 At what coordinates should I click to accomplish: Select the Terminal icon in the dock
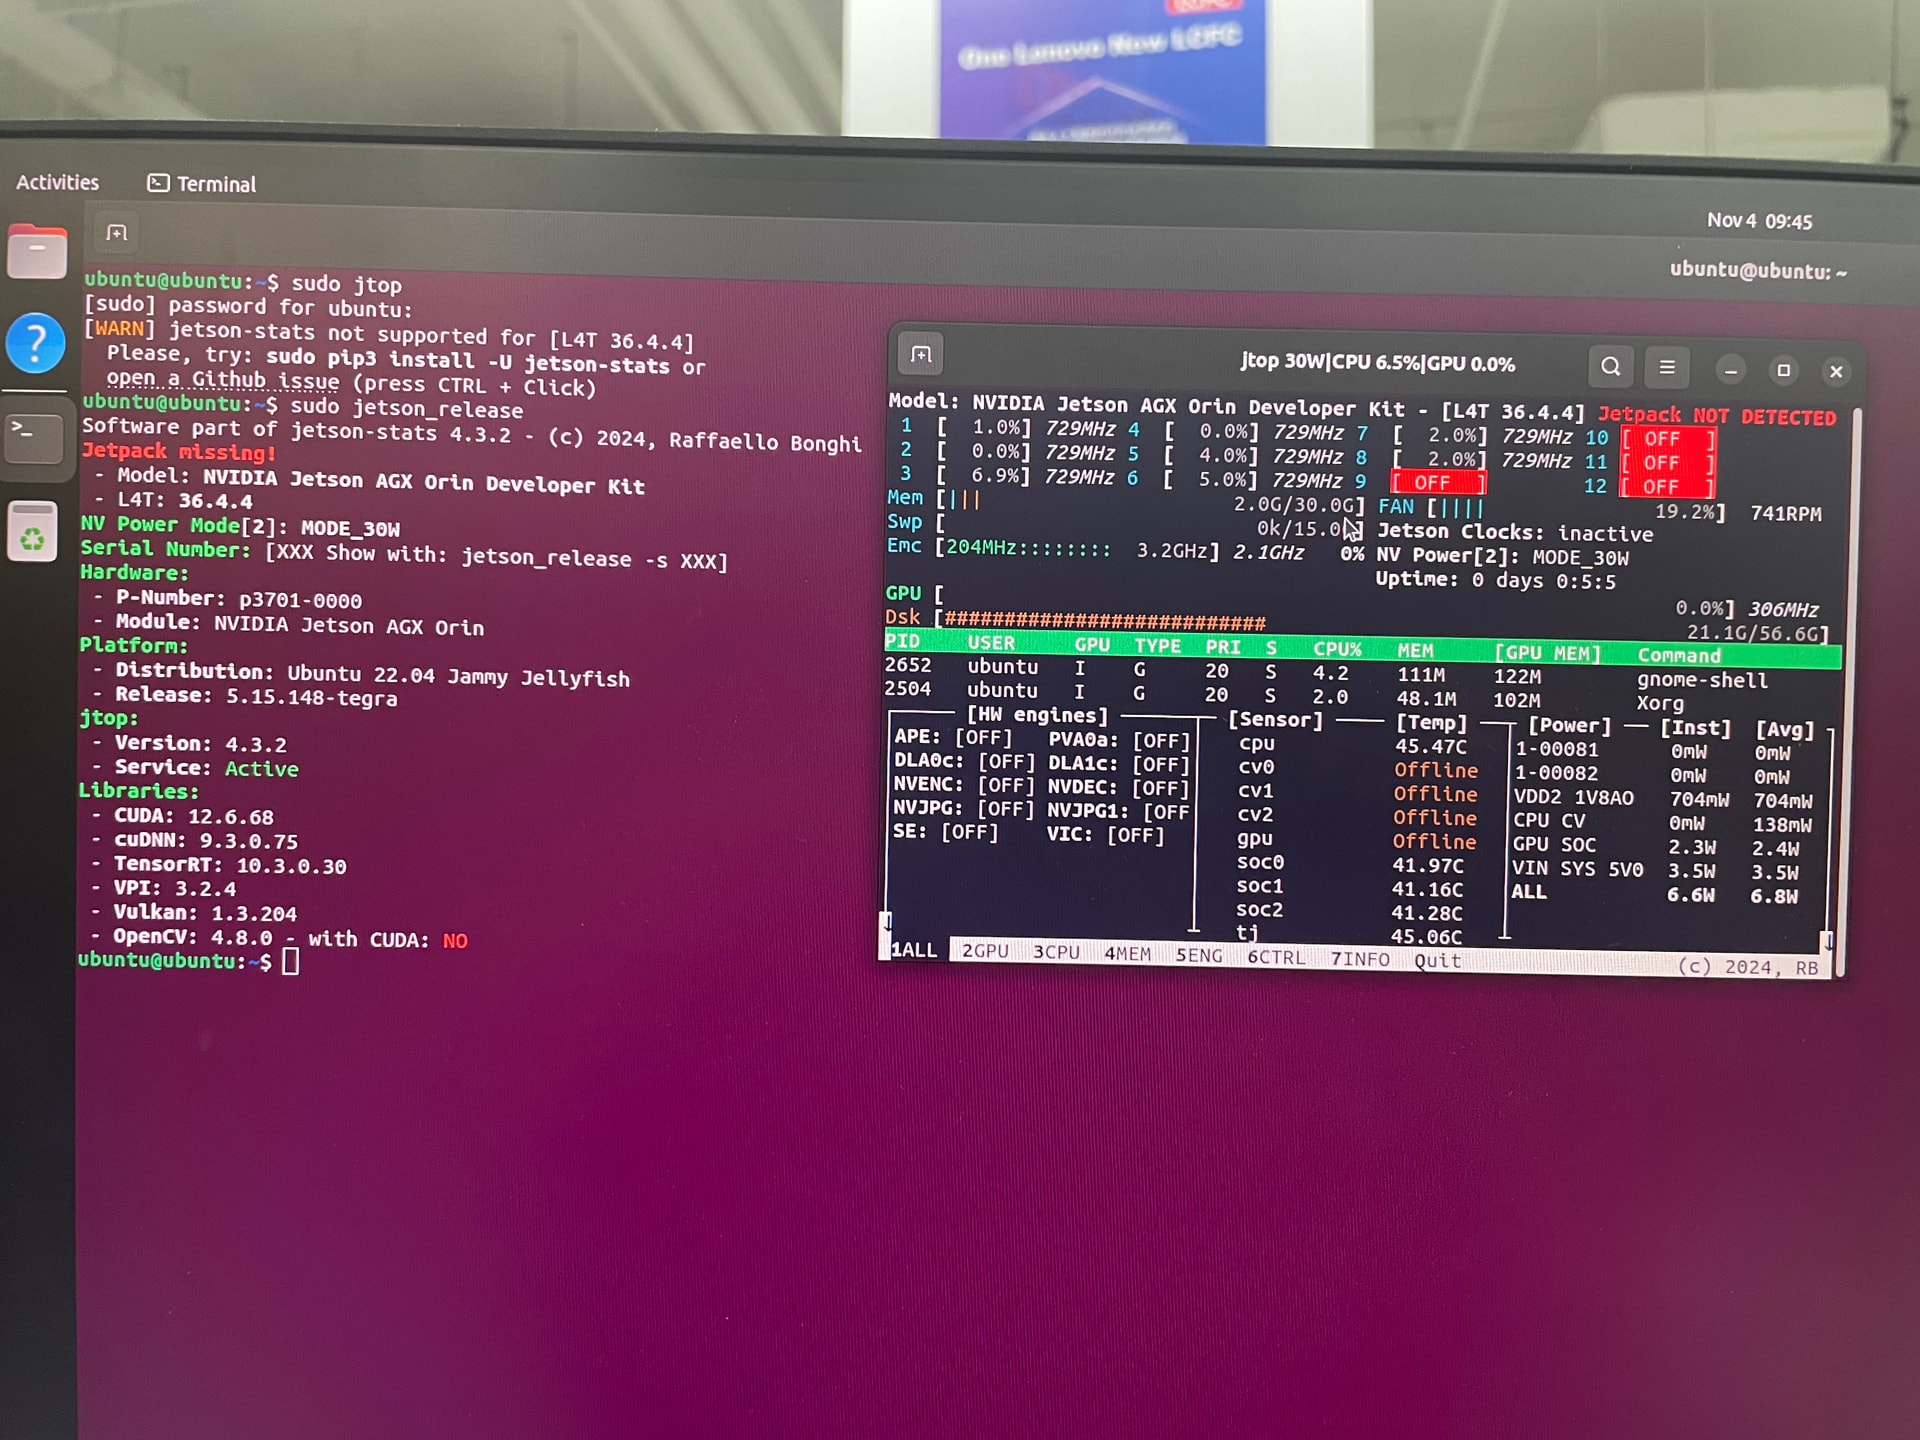(34, 437)
